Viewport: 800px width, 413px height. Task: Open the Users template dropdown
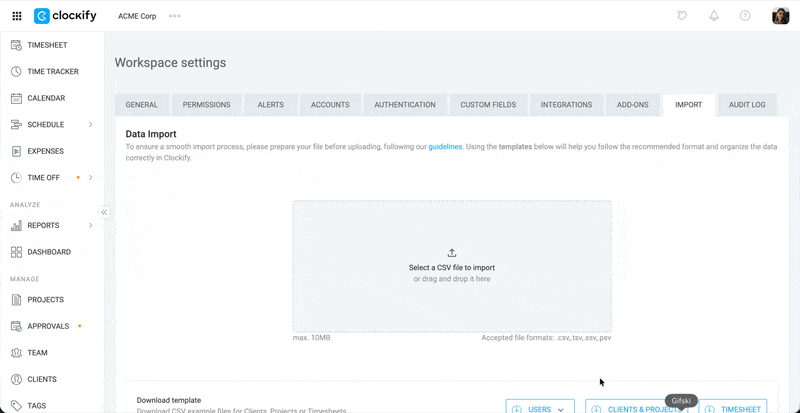pyautogui.click(x=540, y=408)
